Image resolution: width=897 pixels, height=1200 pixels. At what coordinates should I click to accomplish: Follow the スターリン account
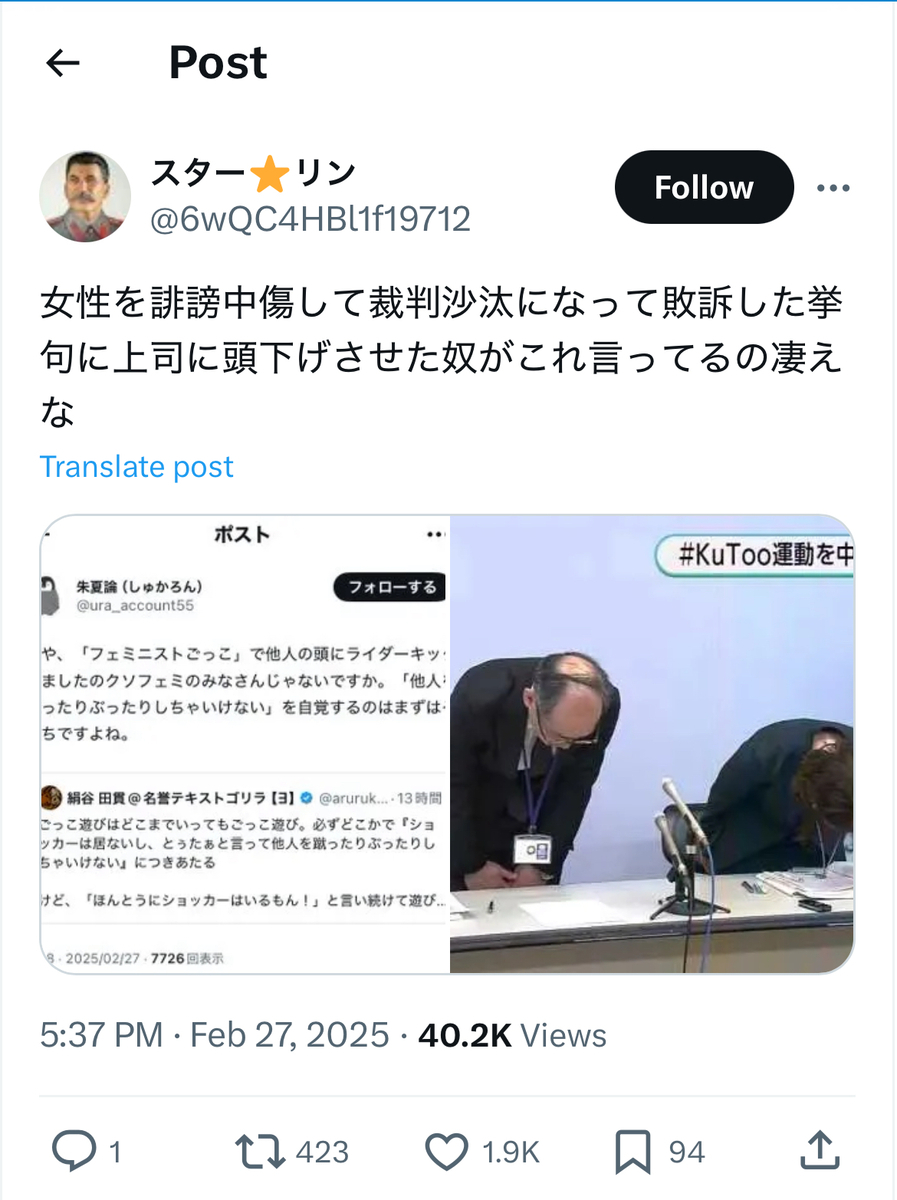coord(704,187)
